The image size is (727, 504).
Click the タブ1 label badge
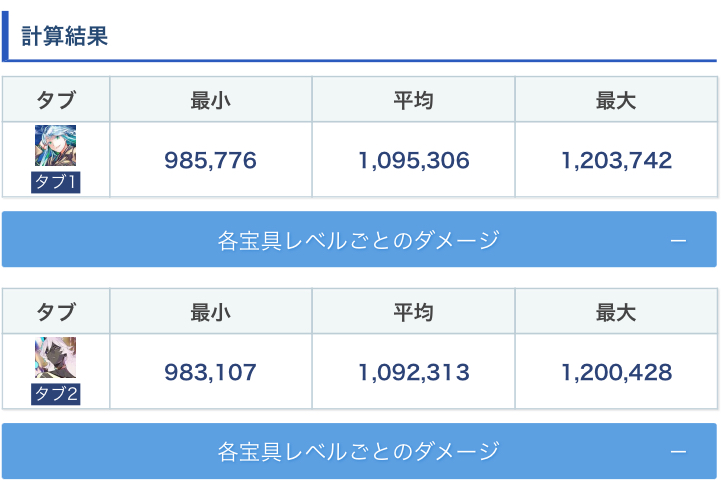coord(55,182)
